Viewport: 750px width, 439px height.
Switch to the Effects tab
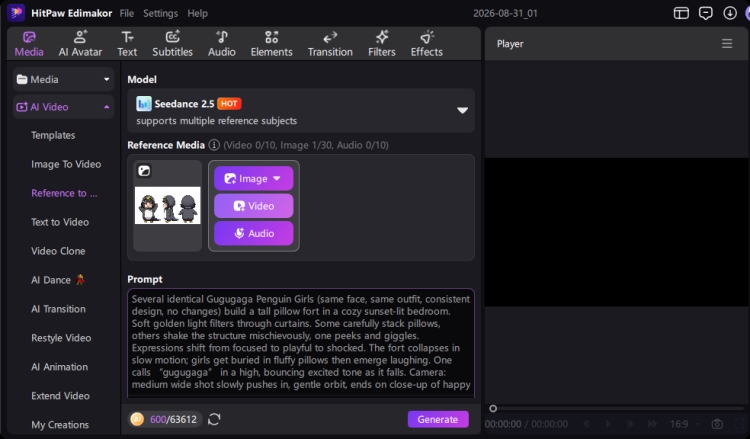[427, 44]
